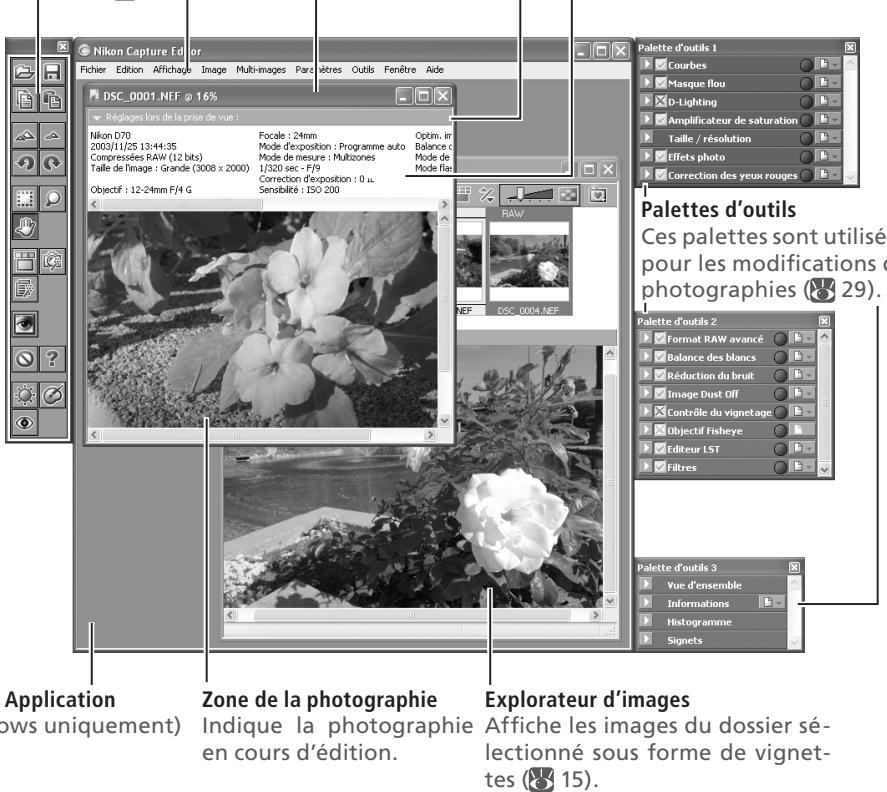
Task: Click the vertical scrollbar down arrow in Palette d'outils 2
Action: (x=824, y=469)
